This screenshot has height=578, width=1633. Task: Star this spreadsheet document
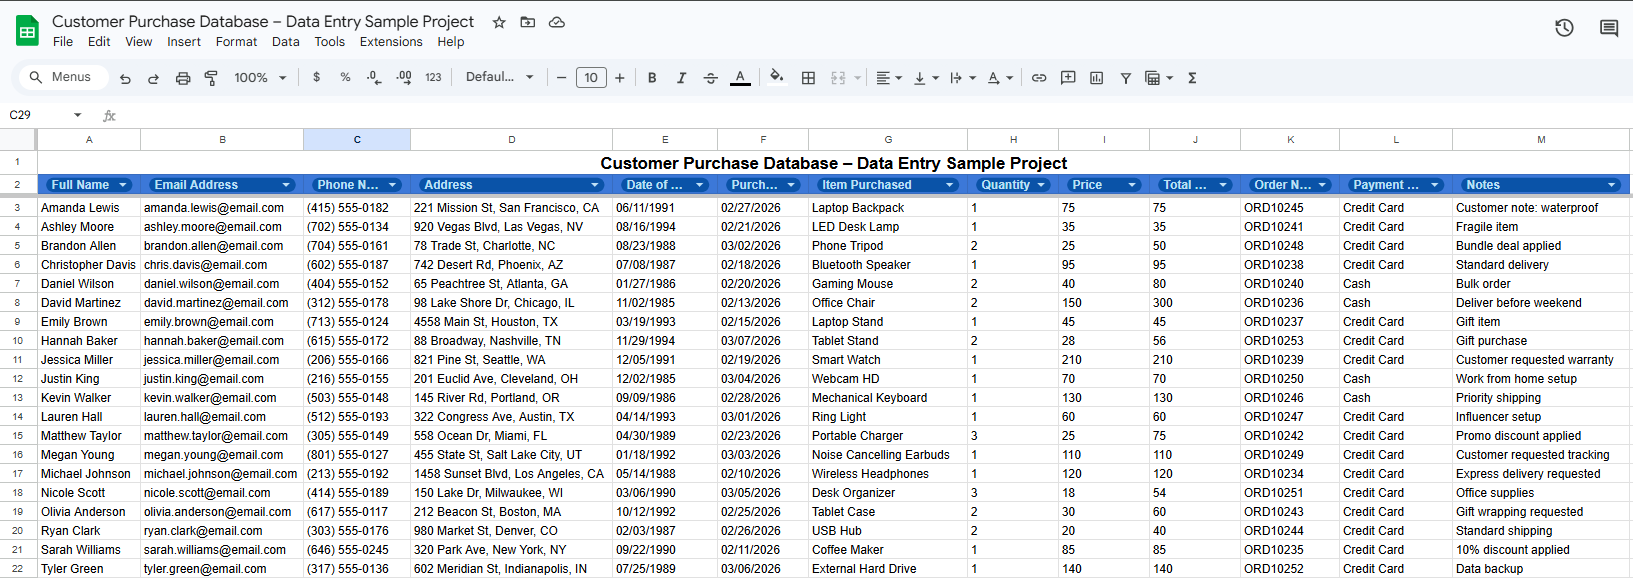click(x=499, y=22)
